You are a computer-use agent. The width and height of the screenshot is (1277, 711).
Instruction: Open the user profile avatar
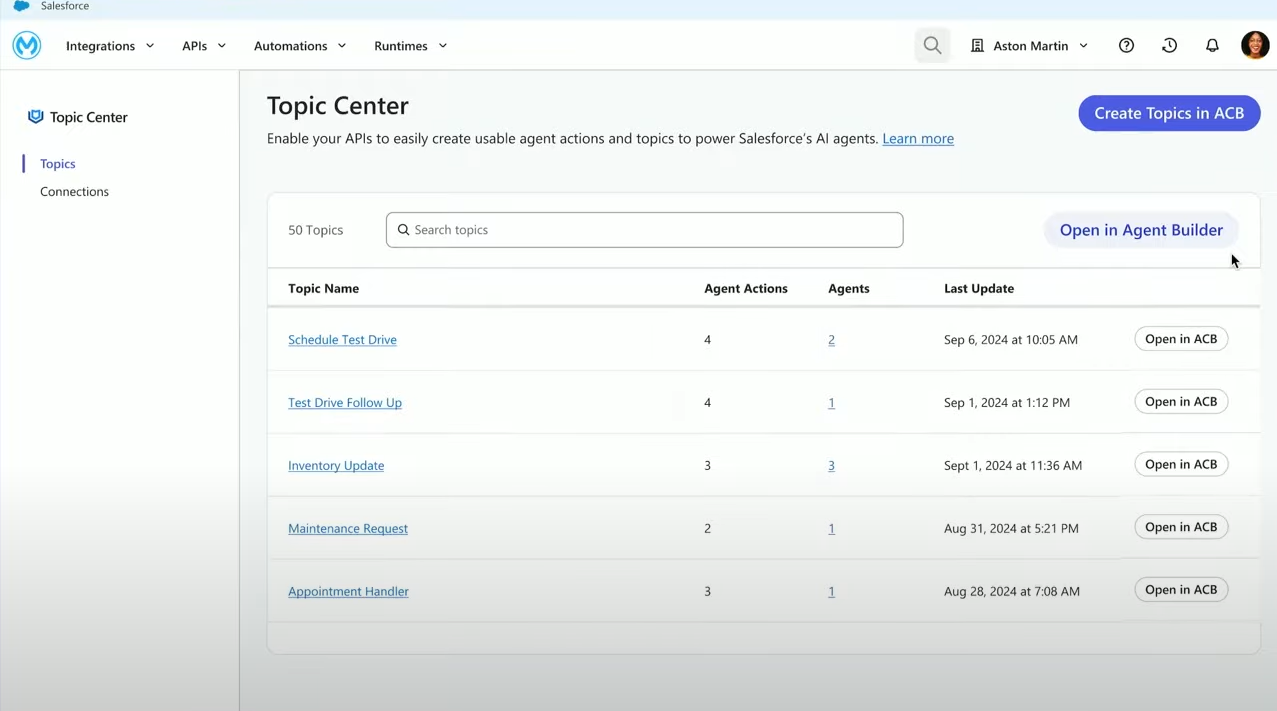(1255, 45)
